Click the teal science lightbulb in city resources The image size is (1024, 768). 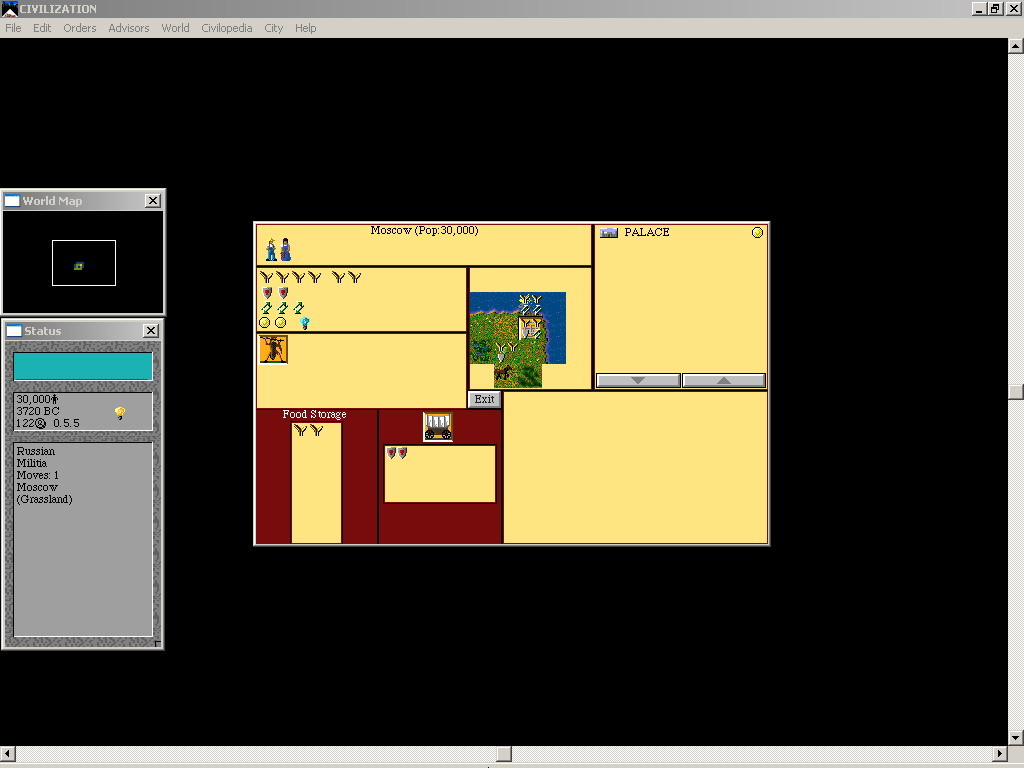304,323
